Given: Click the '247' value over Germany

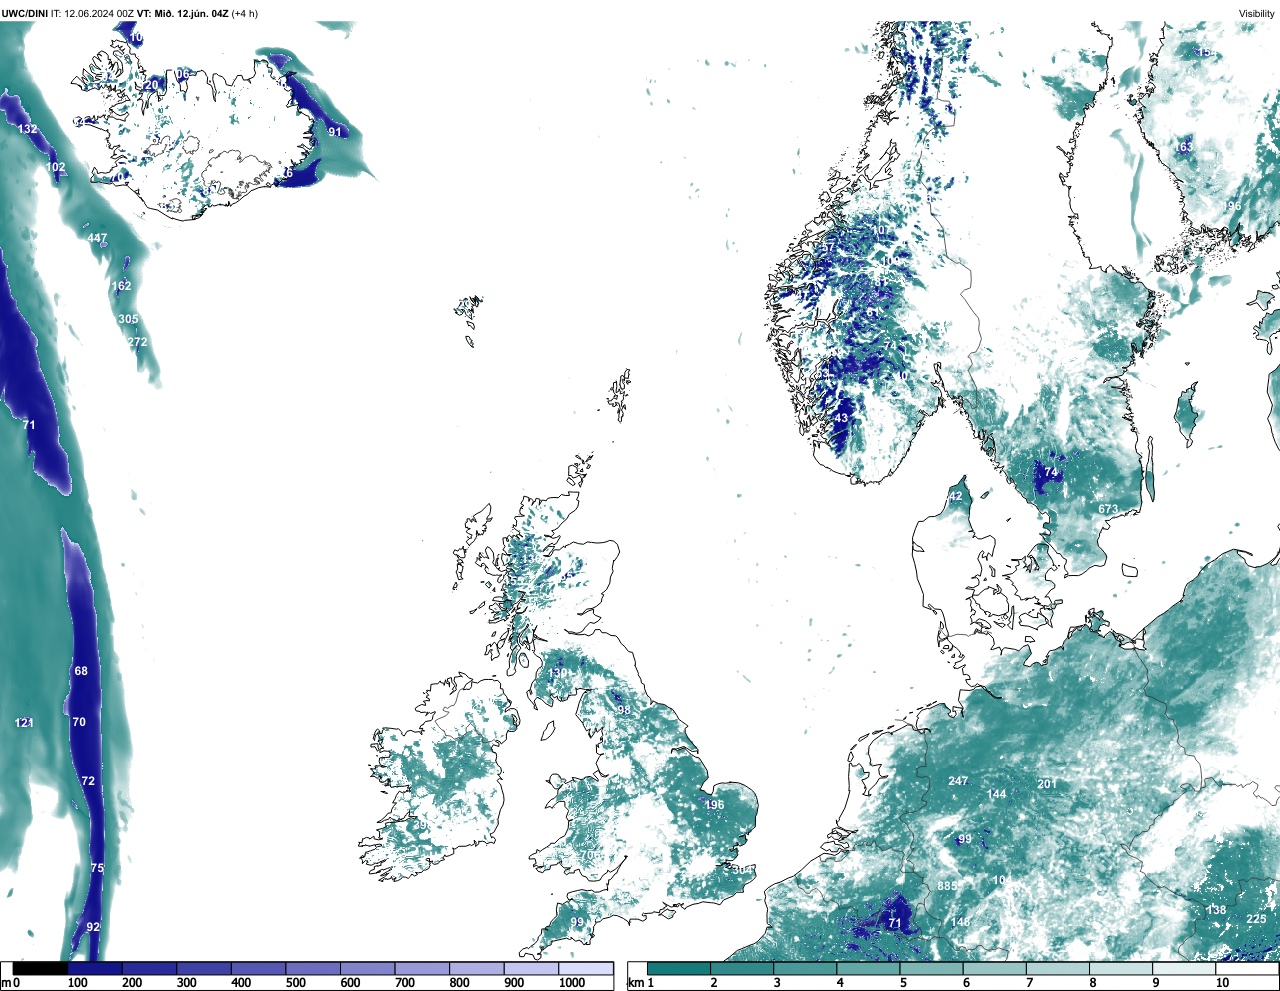Looking at the screenshot, I should [x=958, y=781].
